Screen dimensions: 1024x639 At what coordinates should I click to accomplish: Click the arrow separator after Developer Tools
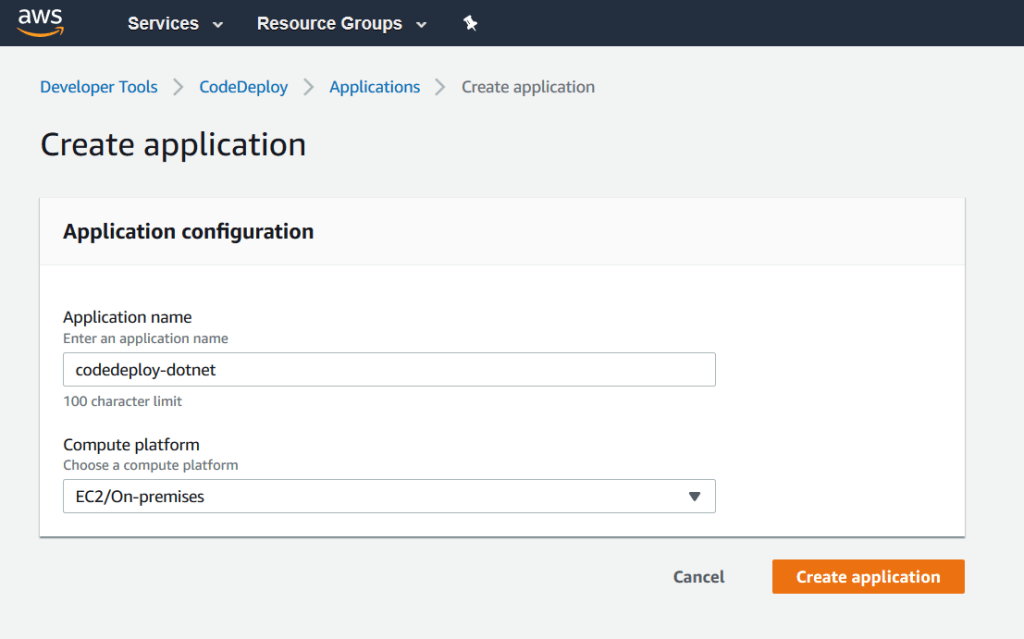[x=178, y=87]
